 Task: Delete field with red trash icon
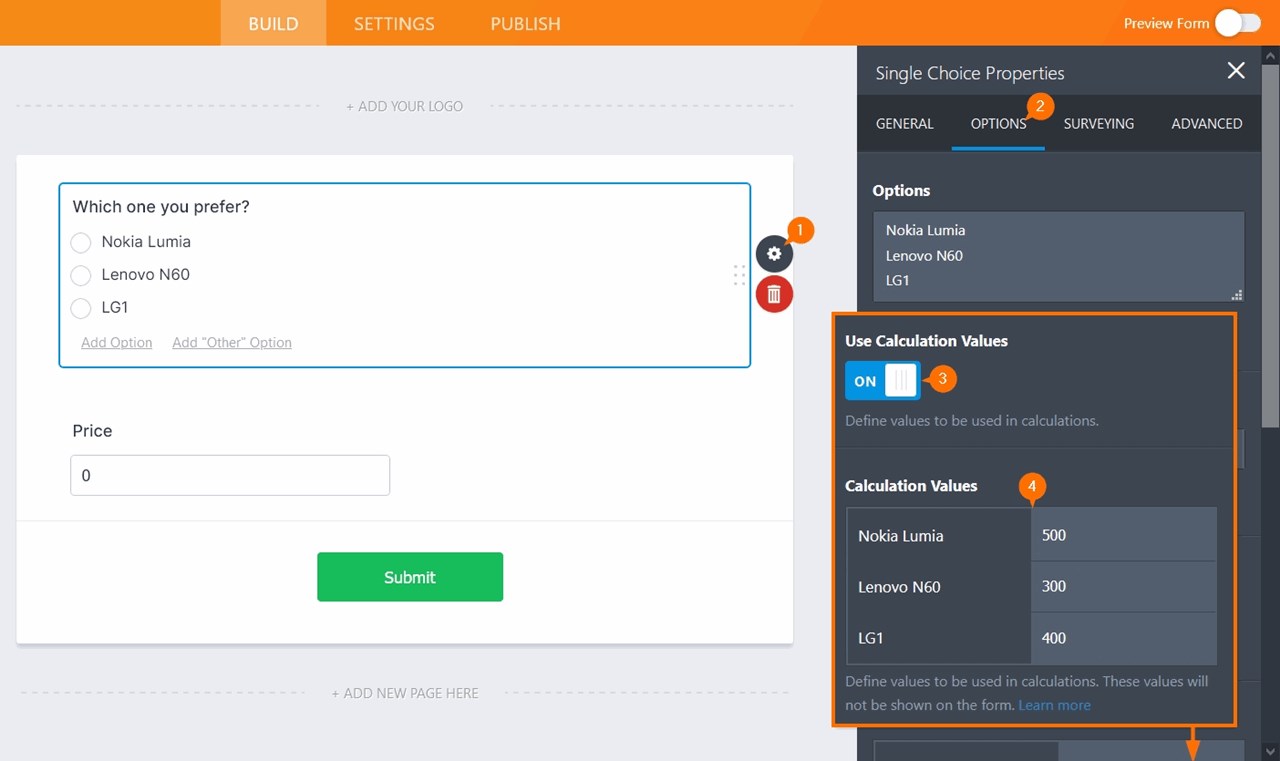pos(774,295)
